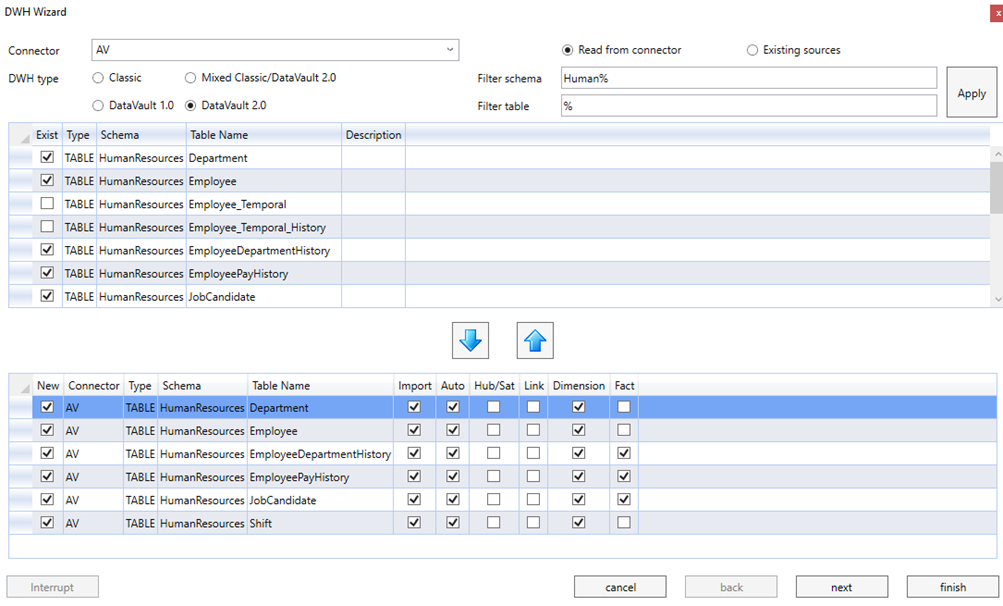1003x606 pixels.
Task: Click the Link column header
Action: 533,386
